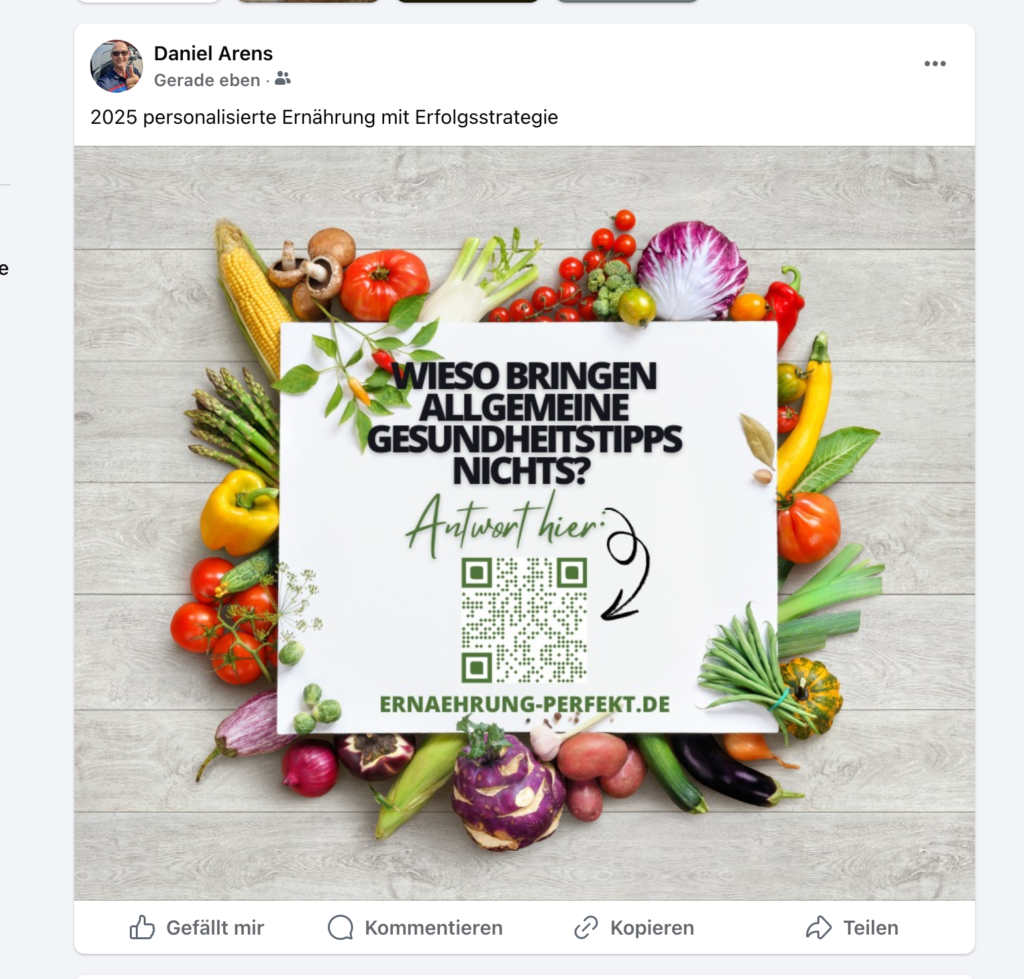Click the thumbs-up like icon
The width and height of the screenshot is (1024, 979).
tap(142, 927)
